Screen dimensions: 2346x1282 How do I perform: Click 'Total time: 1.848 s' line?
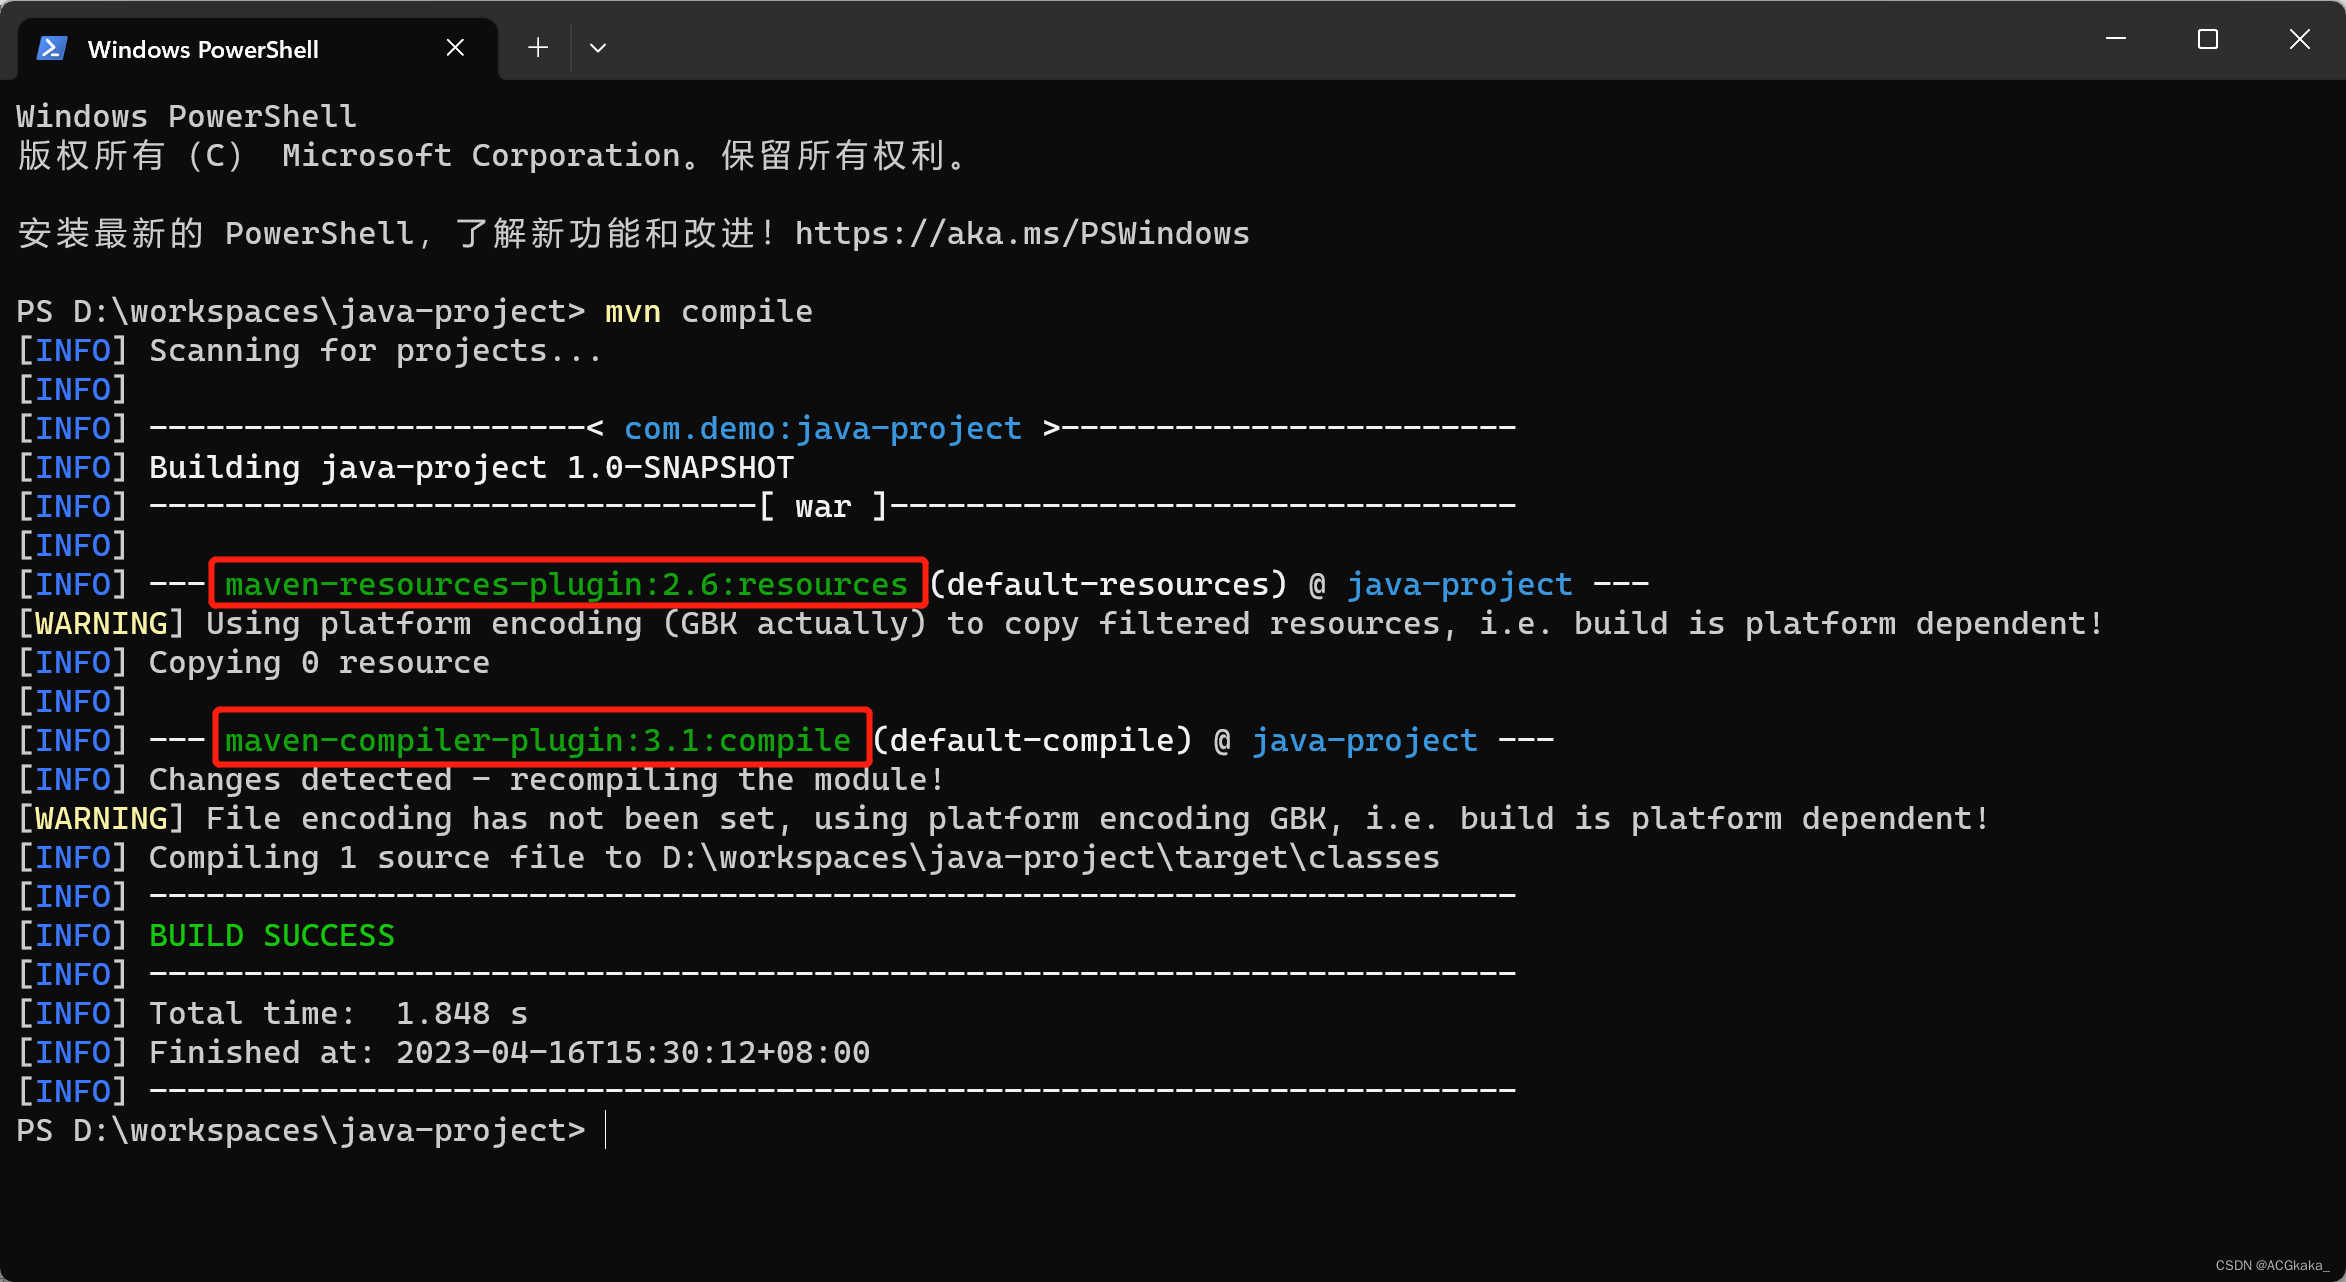tap(338, 1013)
